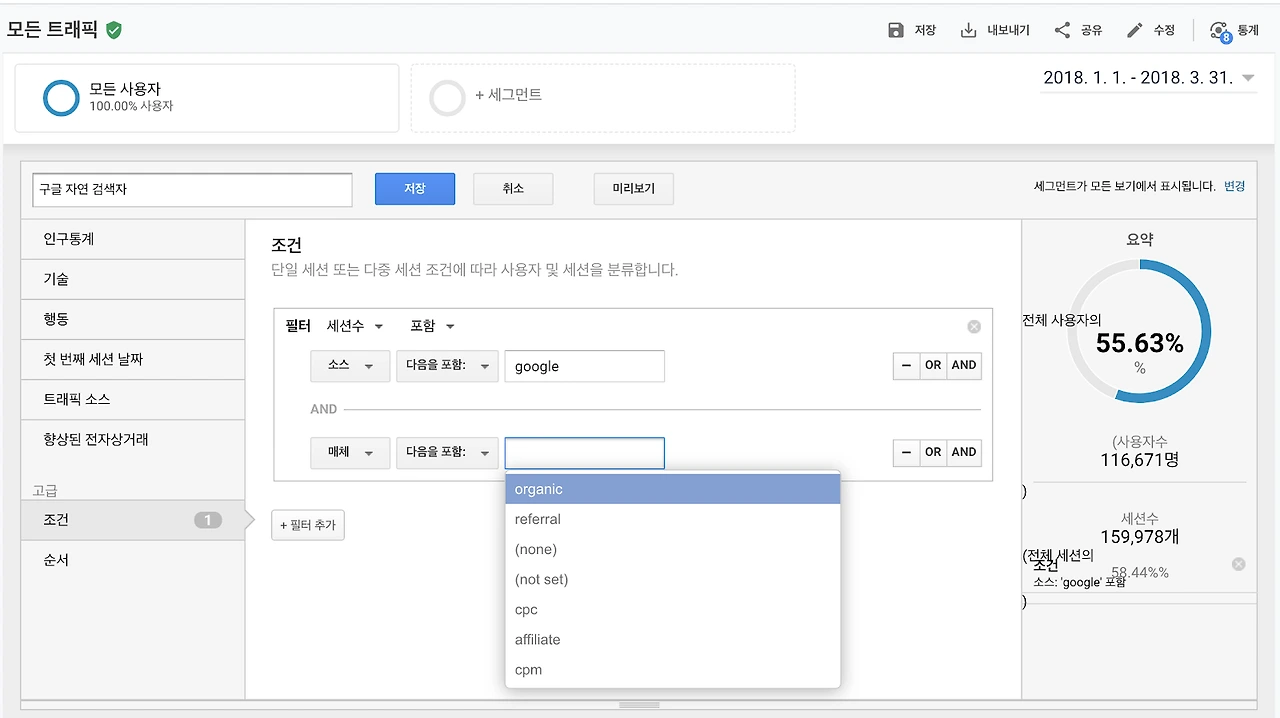Pick cpm from the suggestion list

[673, 669]
